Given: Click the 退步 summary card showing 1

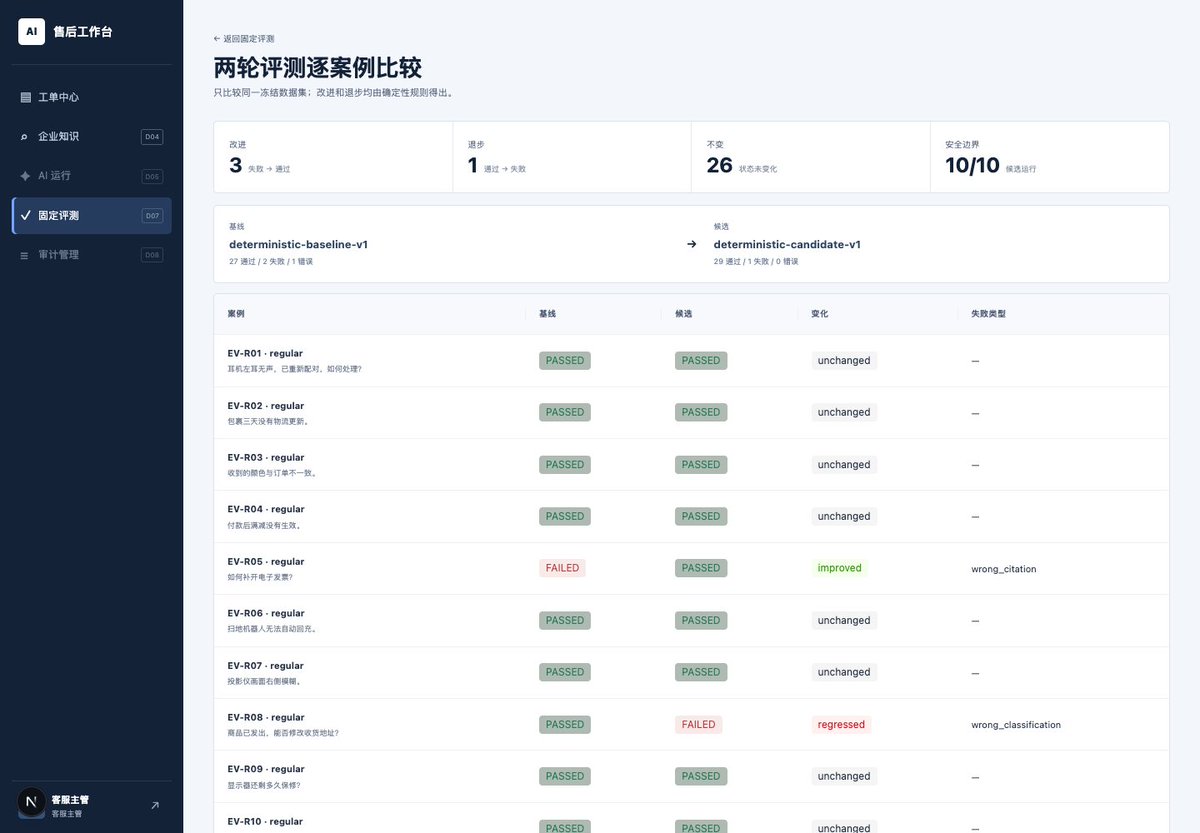Looking at the screenshot, I should pyautogui.click(x=572, y=157).
